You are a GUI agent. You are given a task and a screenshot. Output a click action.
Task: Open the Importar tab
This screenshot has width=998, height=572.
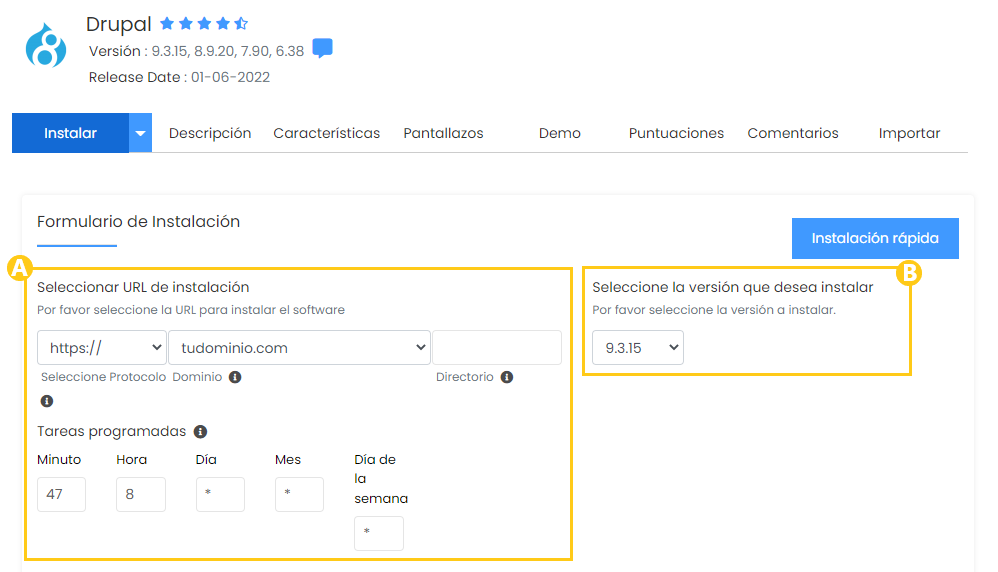(x=910, y=133)
